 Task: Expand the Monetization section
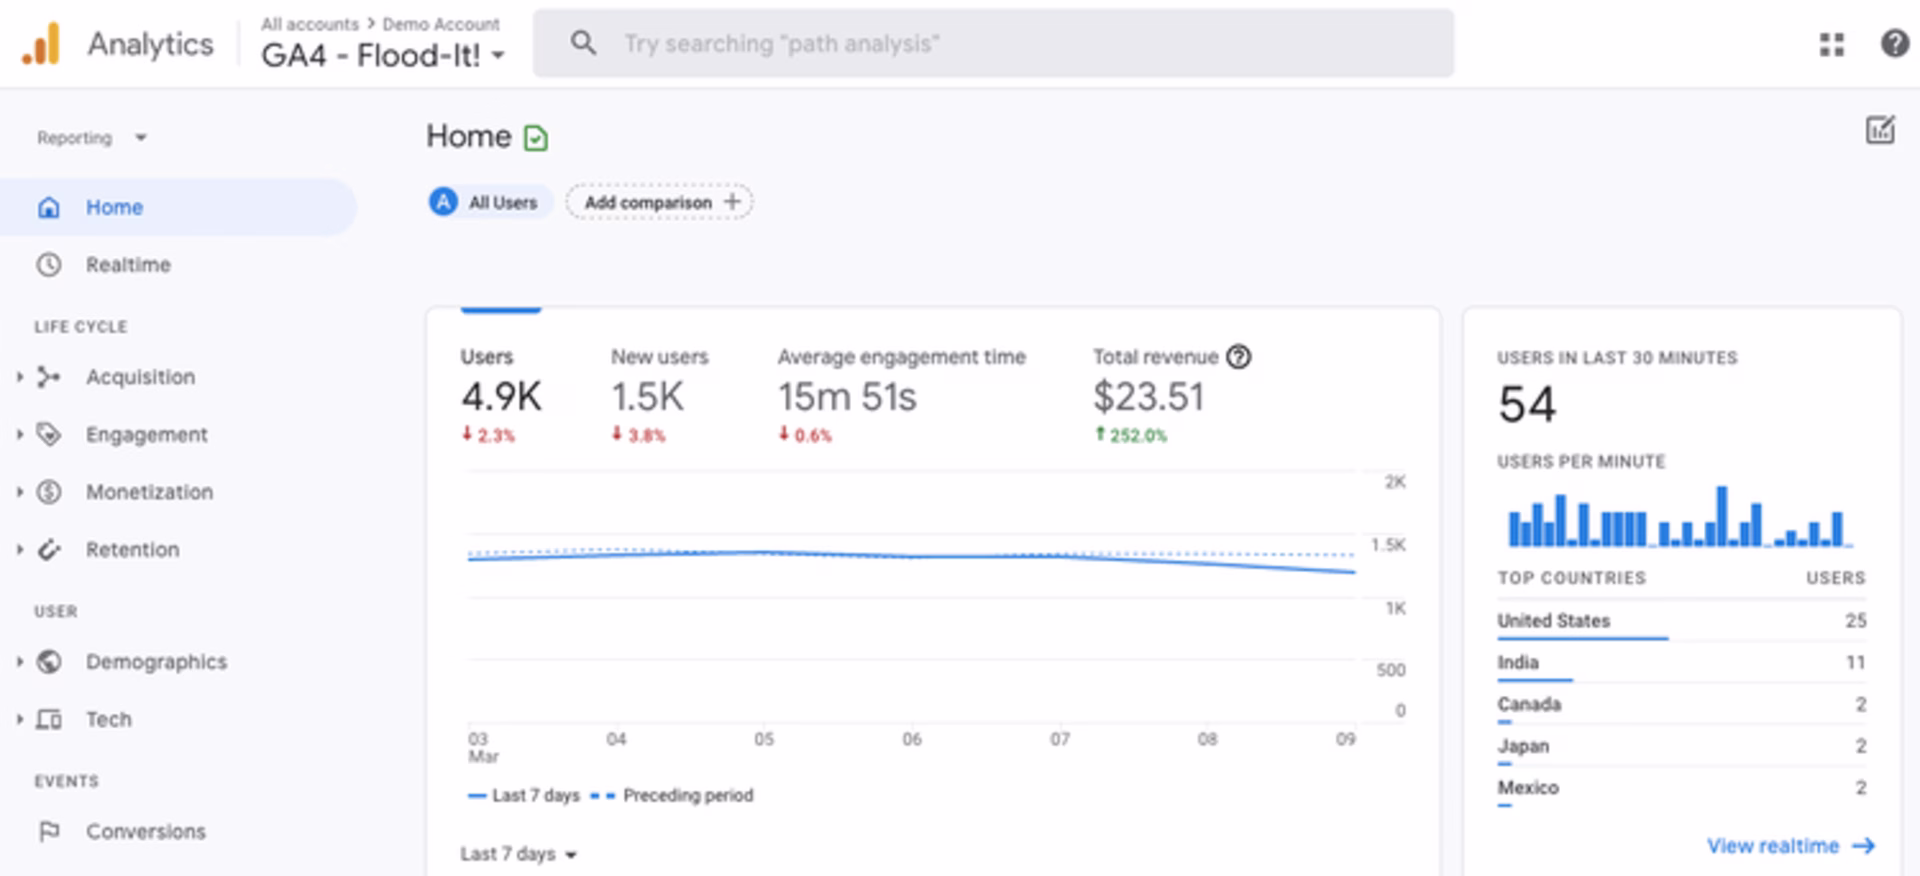click(x=149, y=492)
